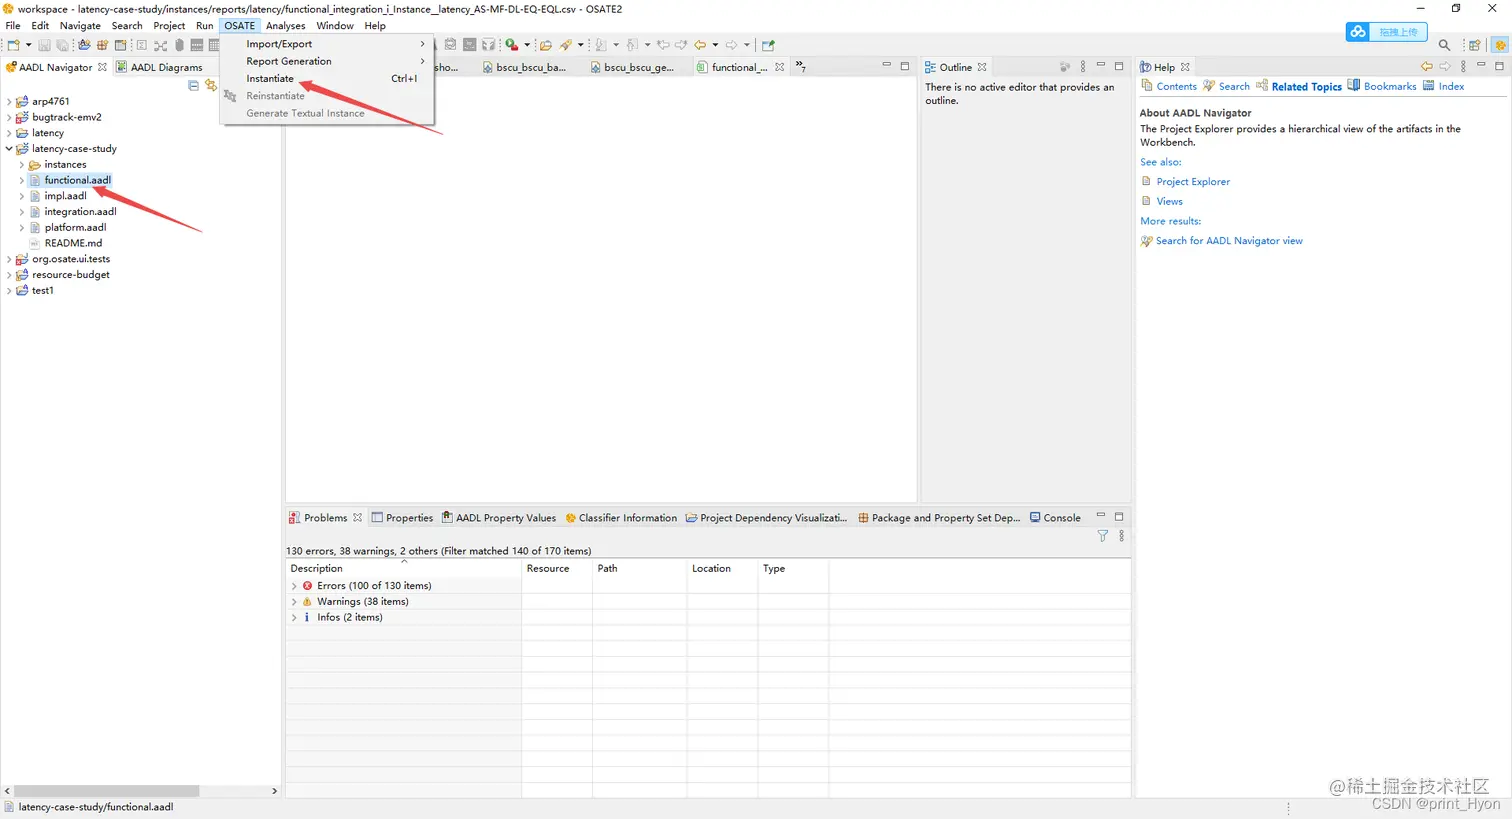Open the Analyses menu
The image size is (1512, 819).
(x=286, y=26)
